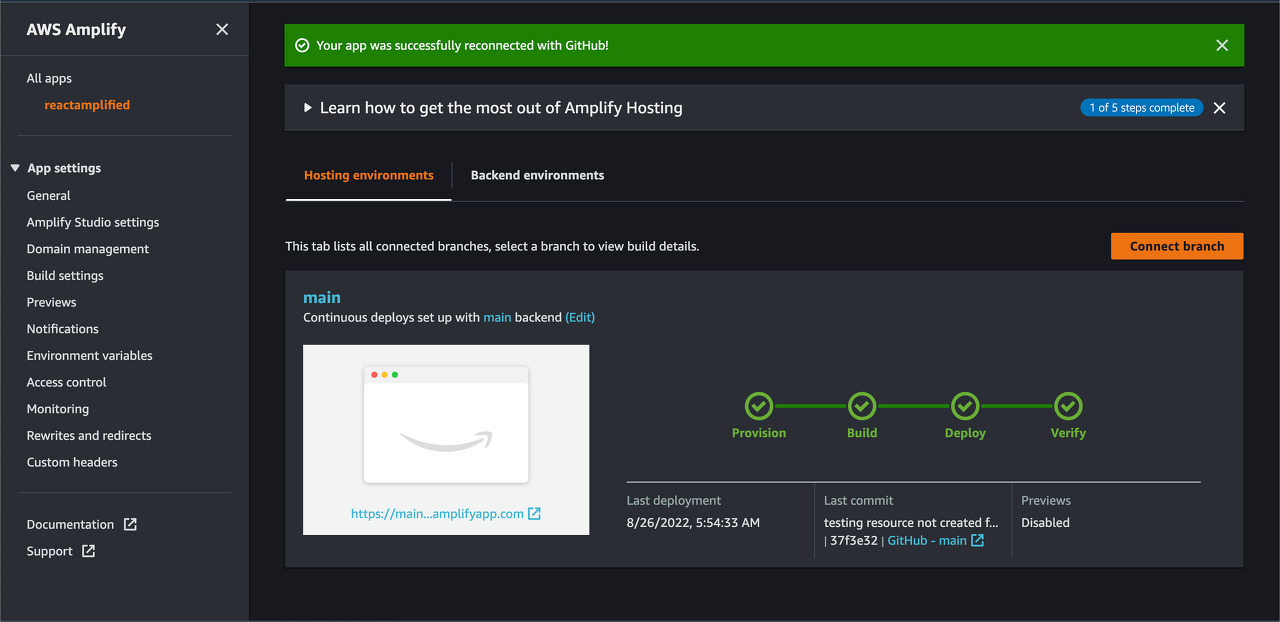Open Custom headers
The image size is (1280, 622).
coord(72,462)
